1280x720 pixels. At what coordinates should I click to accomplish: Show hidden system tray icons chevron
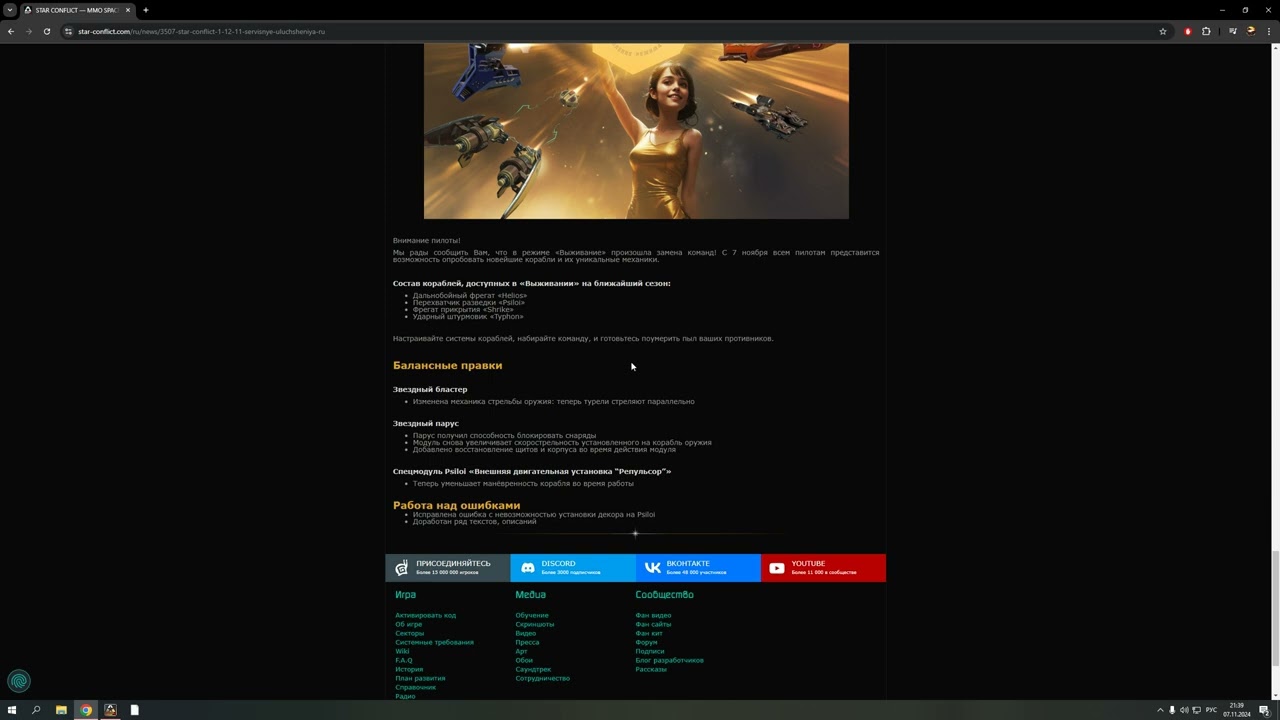pyautogui.click(x=1160, y=710)
